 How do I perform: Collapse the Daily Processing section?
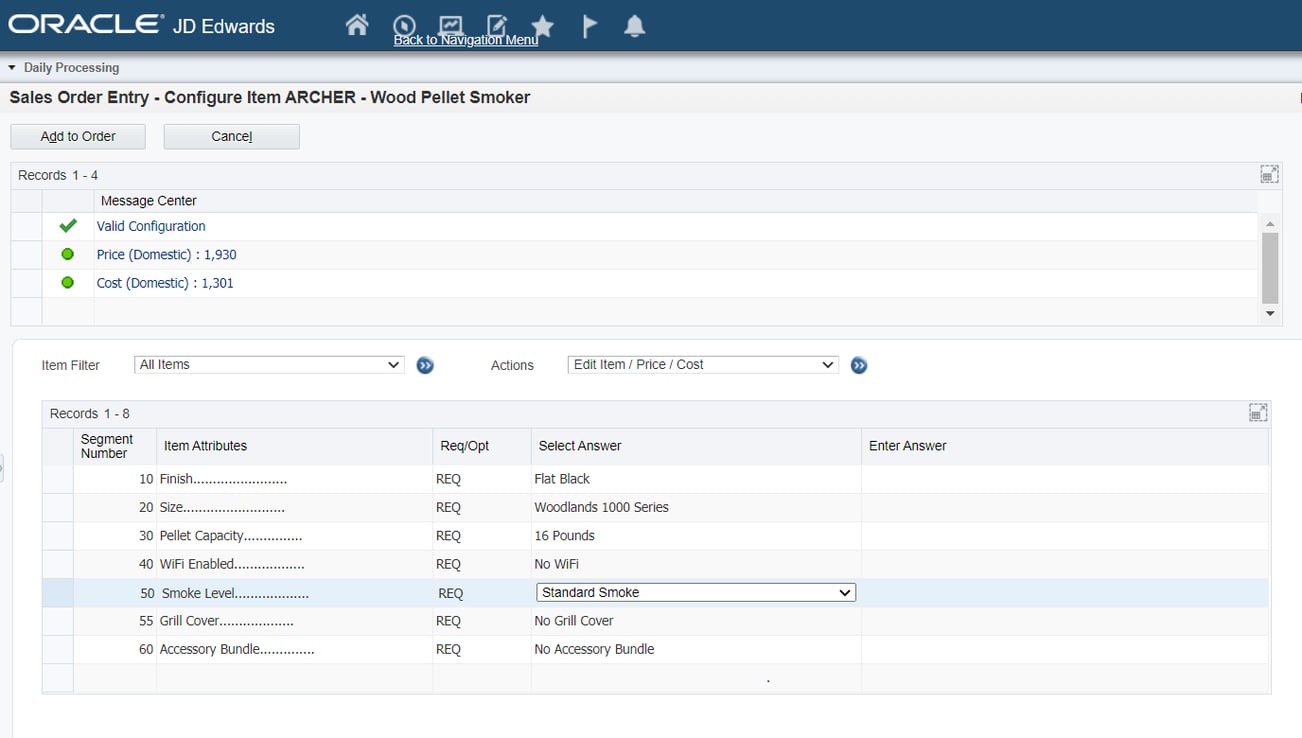click(9, 67)
